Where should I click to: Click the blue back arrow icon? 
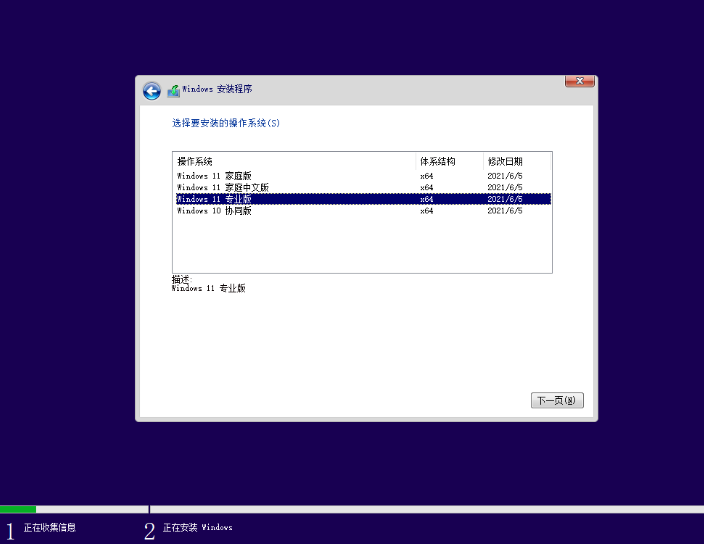[x=152, y=91]
